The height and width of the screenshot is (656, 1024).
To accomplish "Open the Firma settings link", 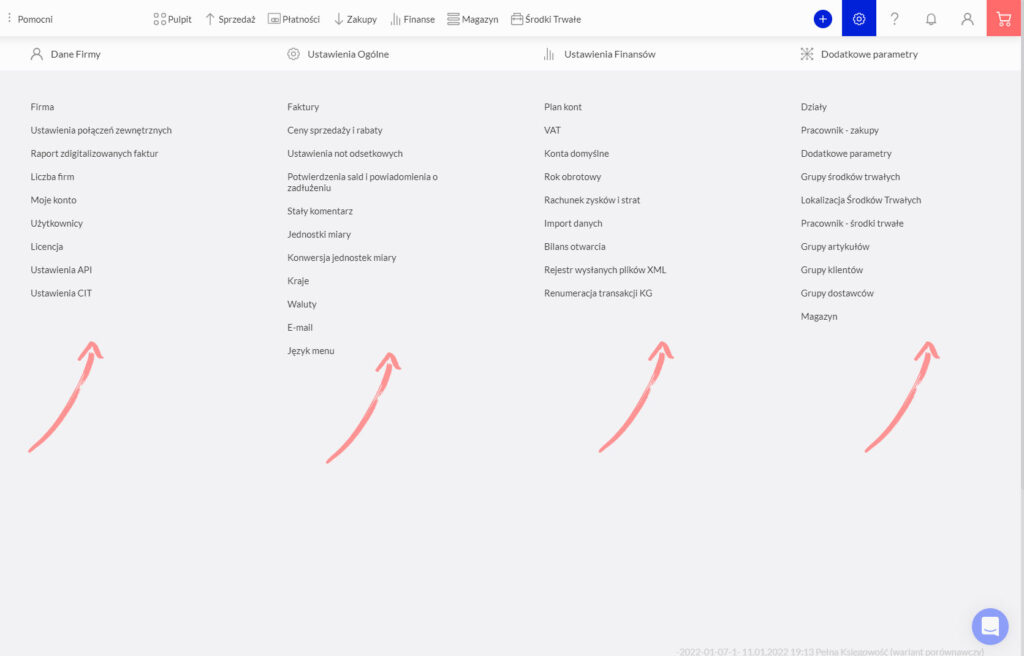I will (x=42, y=107).
